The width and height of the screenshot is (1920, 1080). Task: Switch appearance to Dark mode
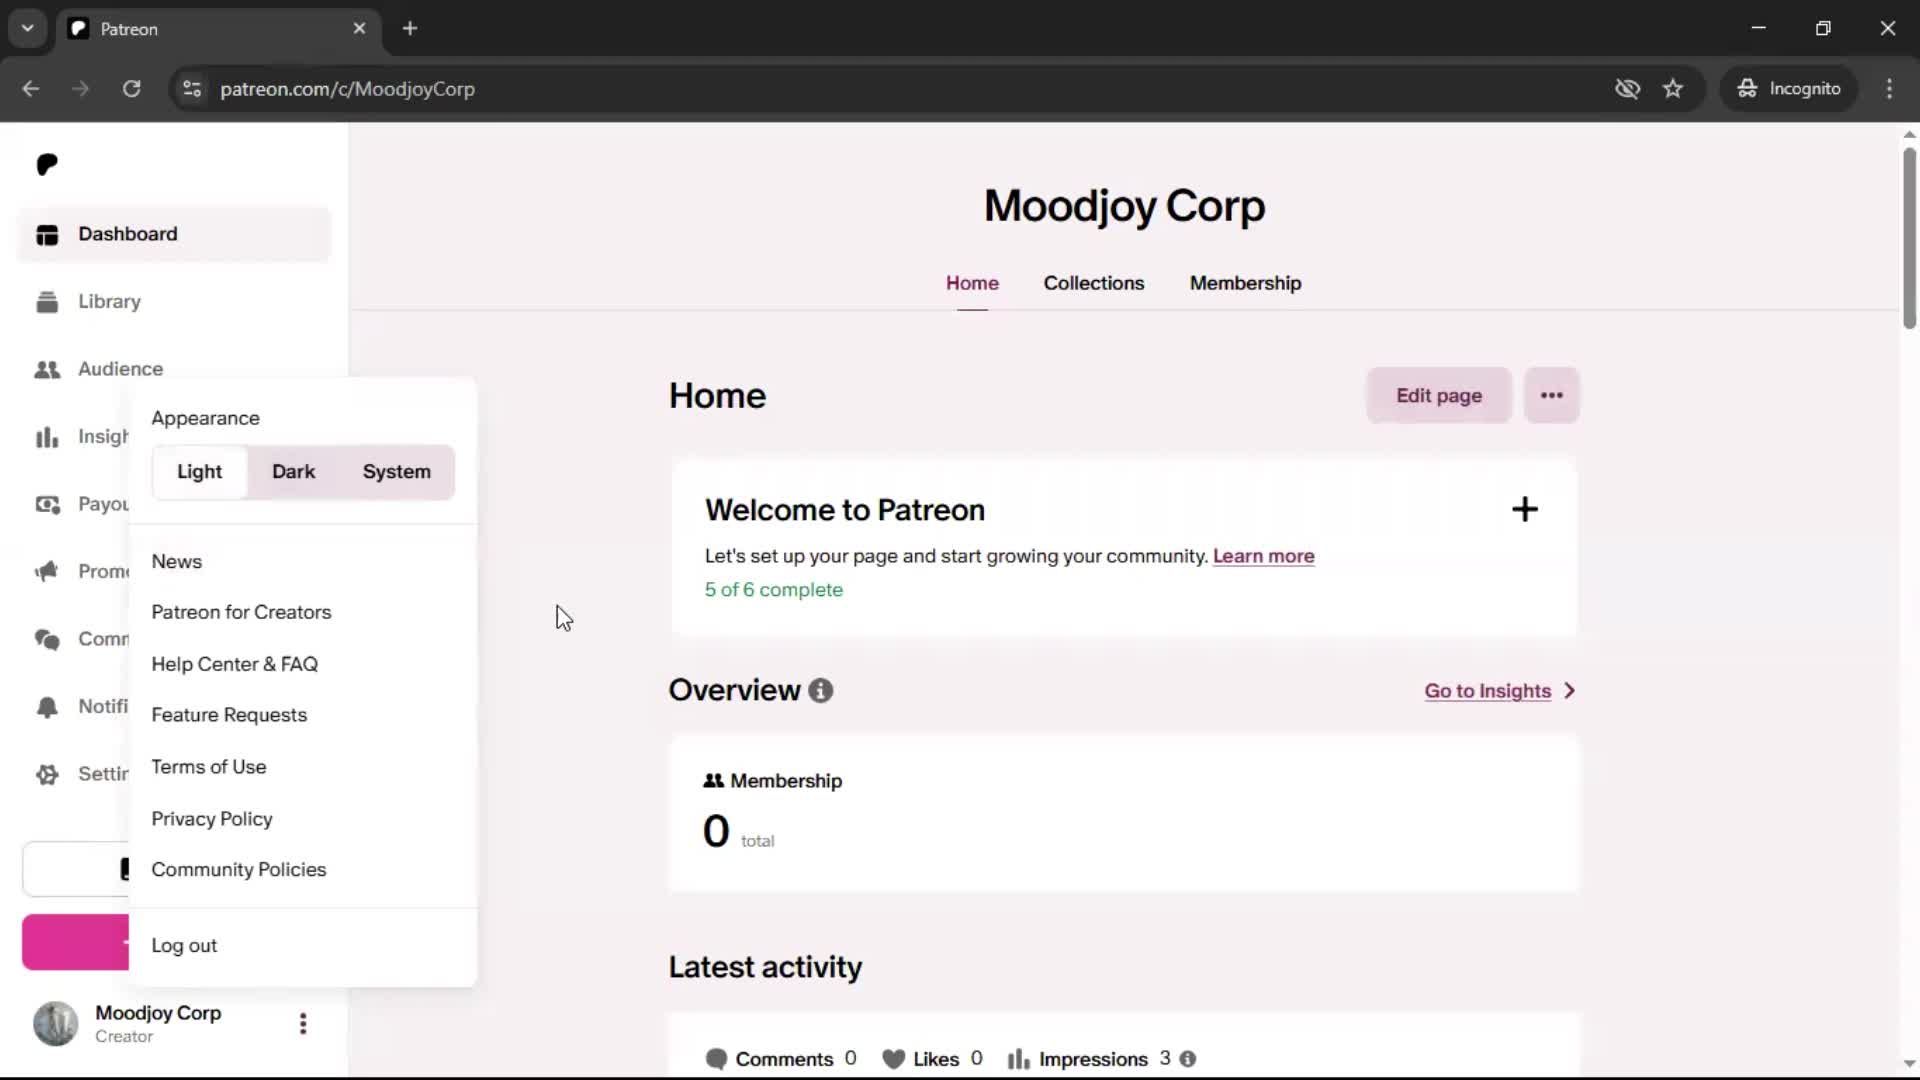pyautogui.click(x=293, y=472)
